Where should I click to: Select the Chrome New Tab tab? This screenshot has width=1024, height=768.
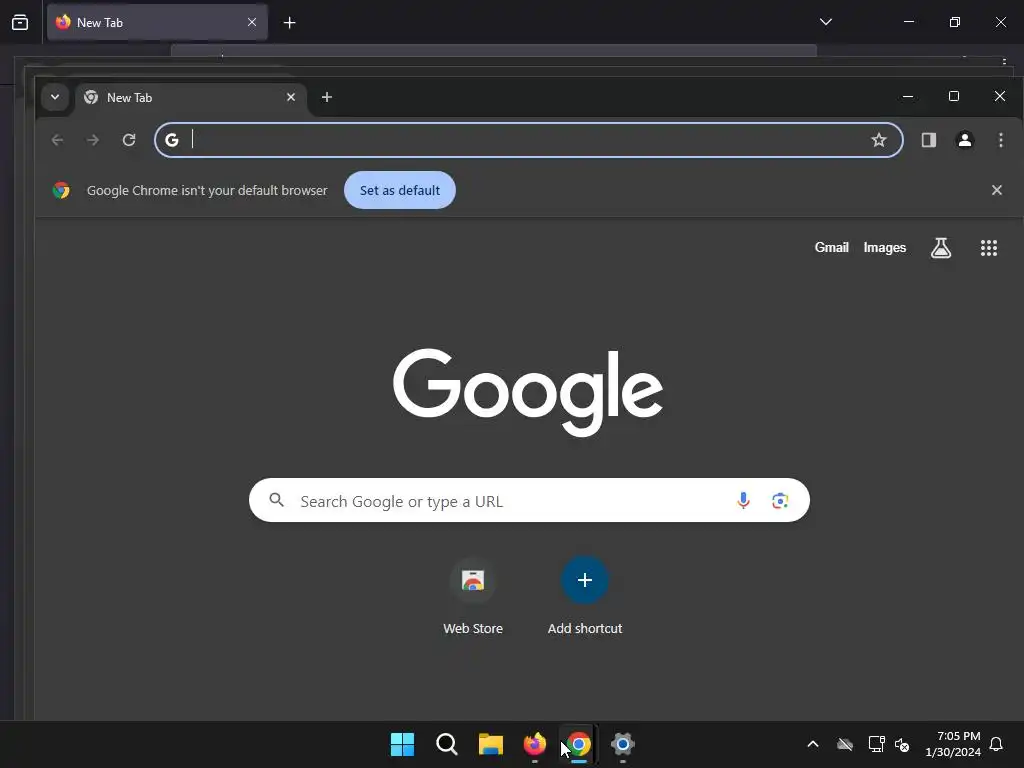[190, 97]
